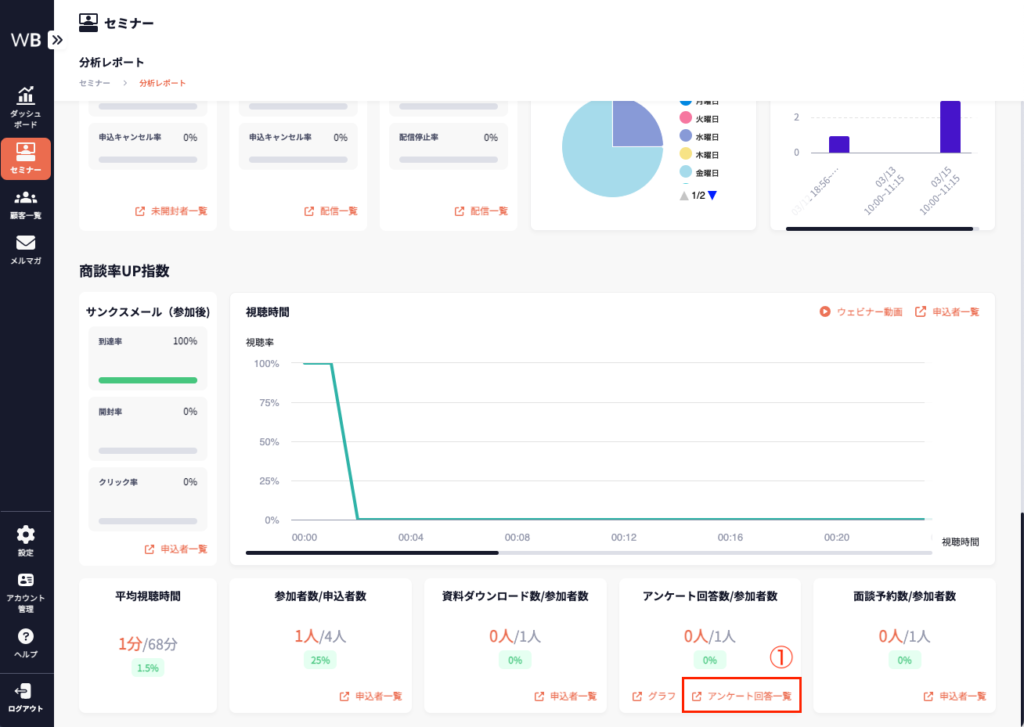Go to next legend page with down arrow

point(712,196)
